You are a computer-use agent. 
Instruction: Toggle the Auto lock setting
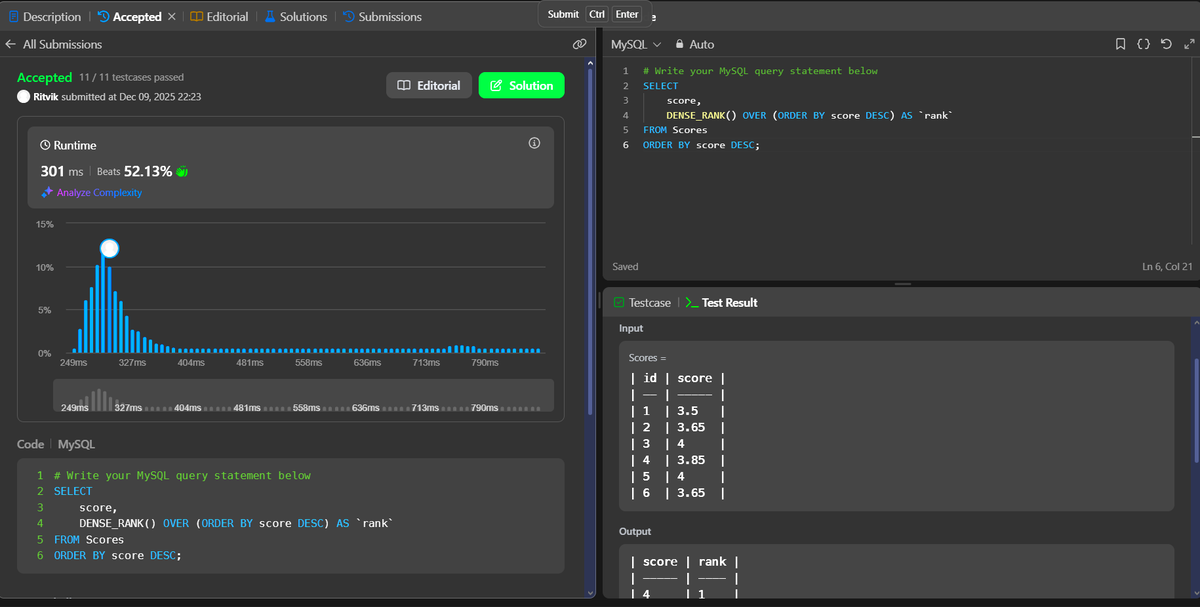[x=695, y=45]
